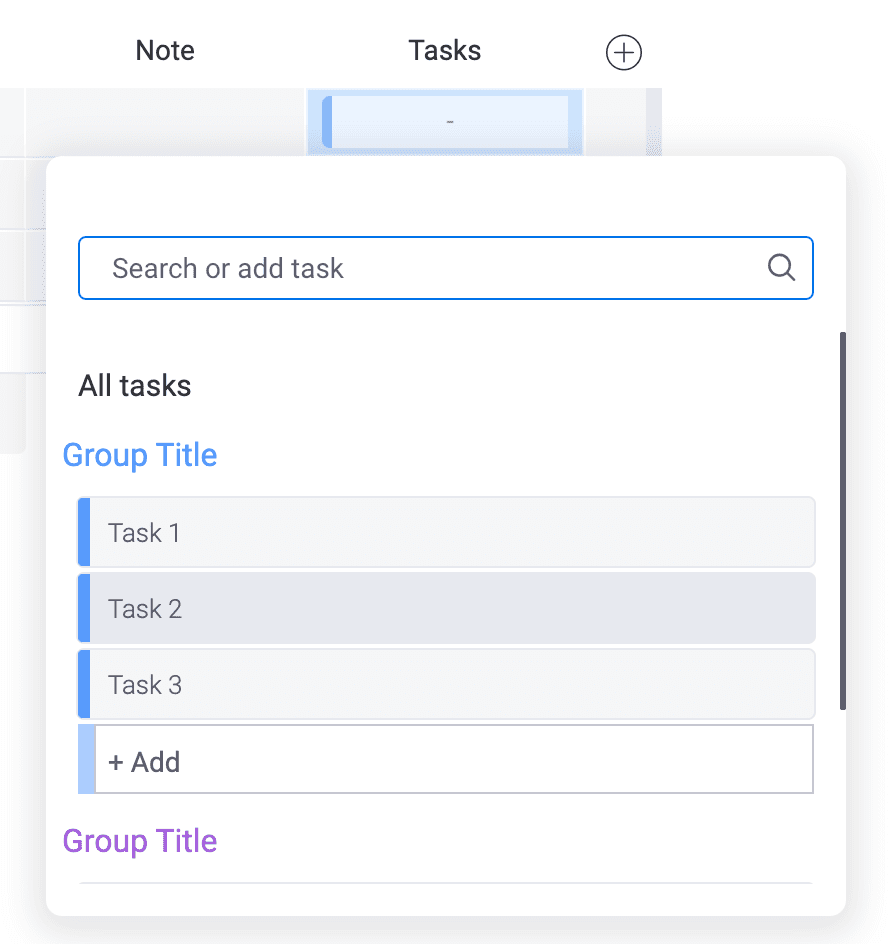Click the highlighted Tasks cell with dash

click(x=446, y=122)
